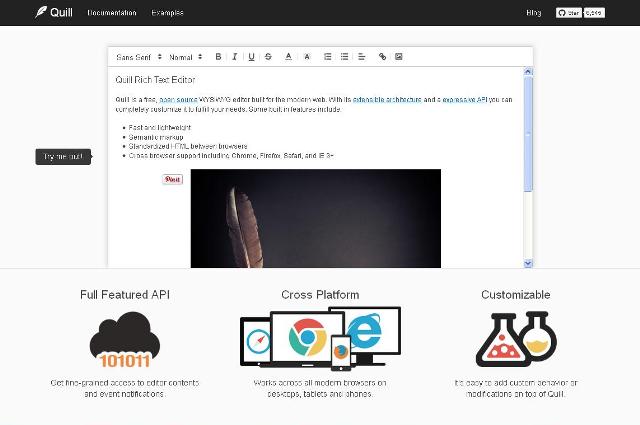Toggle italic formatting in the editor toolbar
Screen dimensions: 640x425
click(235, 57)
